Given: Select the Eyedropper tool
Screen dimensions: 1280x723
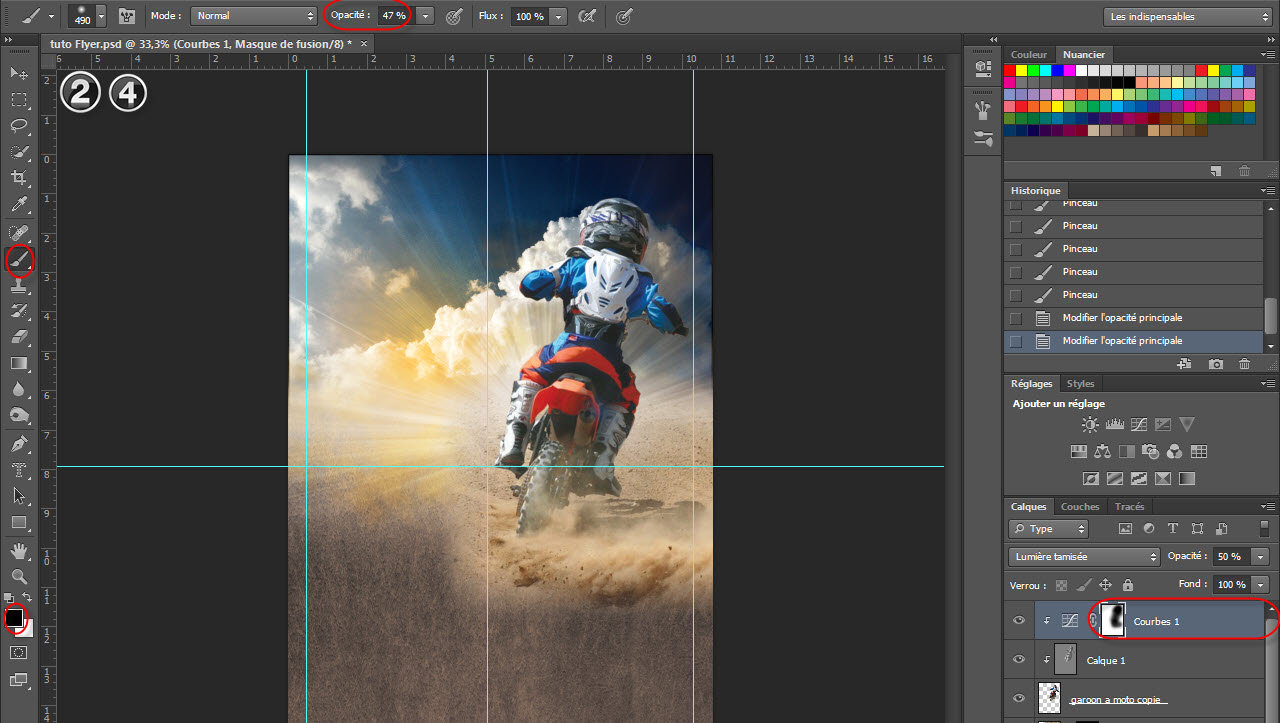Looking at the screenshot, I should coord(19,205).
